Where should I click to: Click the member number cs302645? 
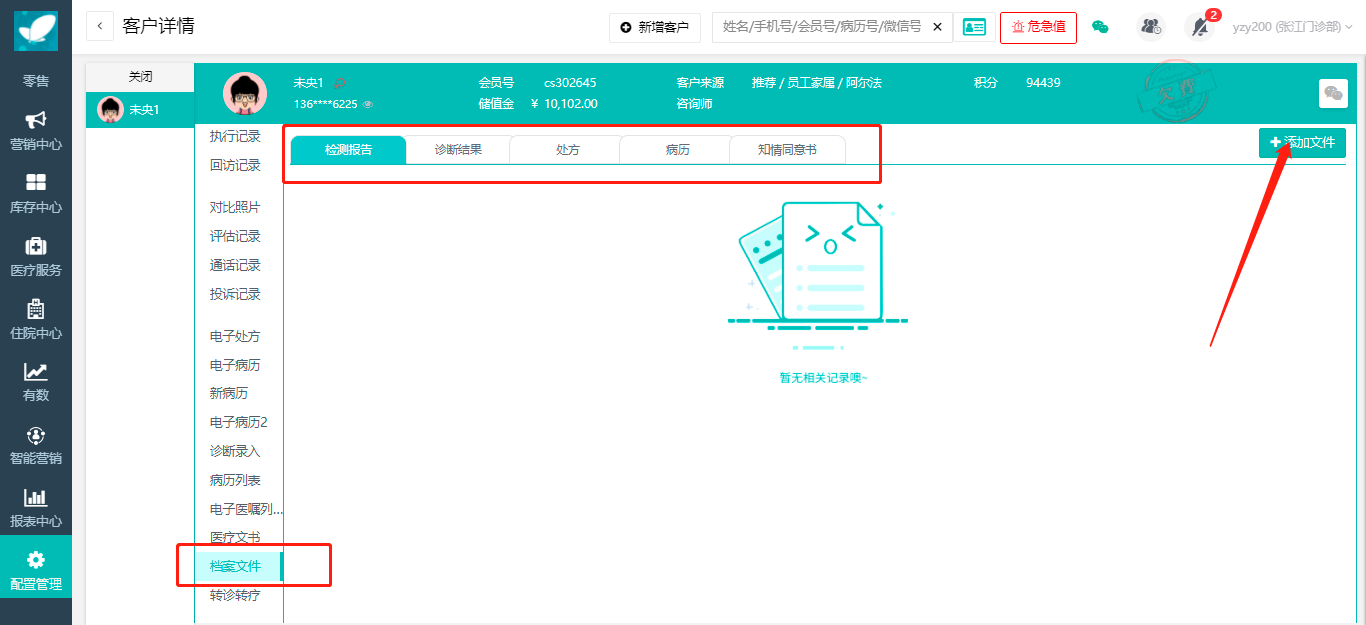pyautogui.click(x=570, y=83)
